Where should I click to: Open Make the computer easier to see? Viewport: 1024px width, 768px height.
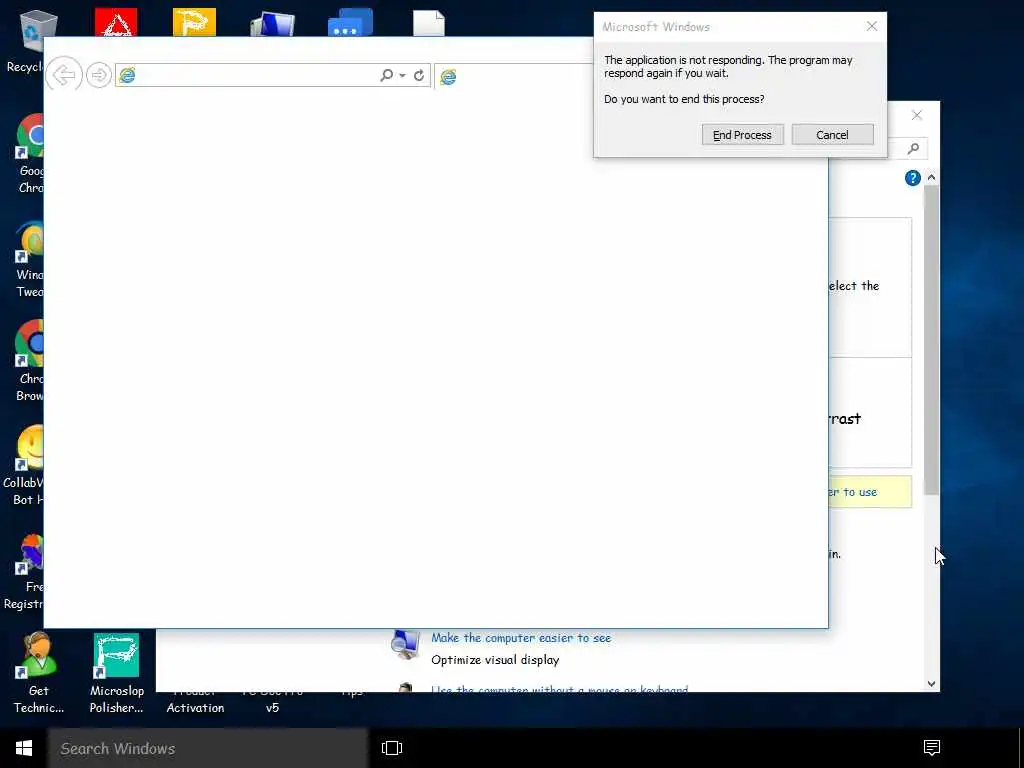coord(521,637)
